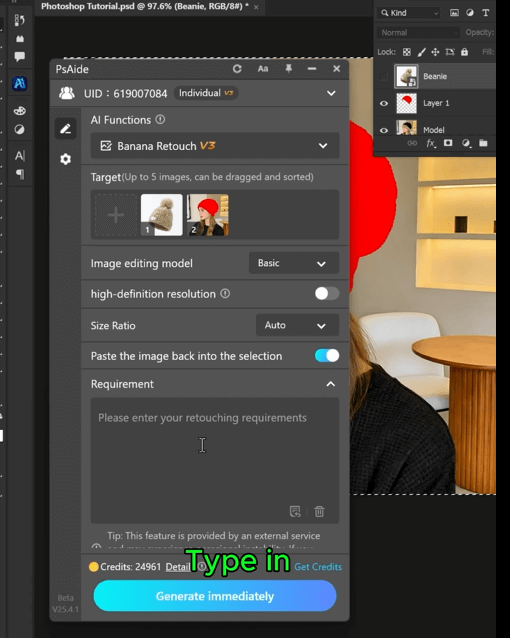Select the Beanie layer thumbnail

pyautogui.click(x=406, y=76)
